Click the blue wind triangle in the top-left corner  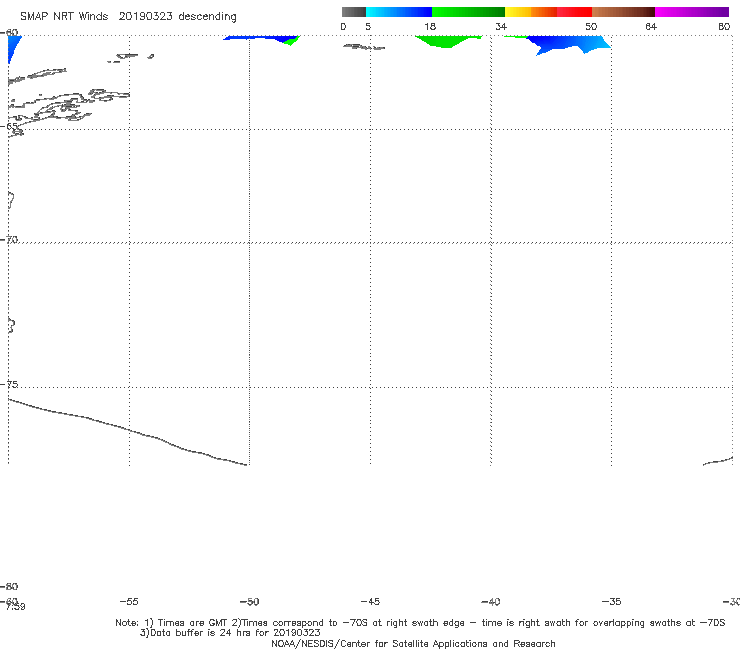13,45
